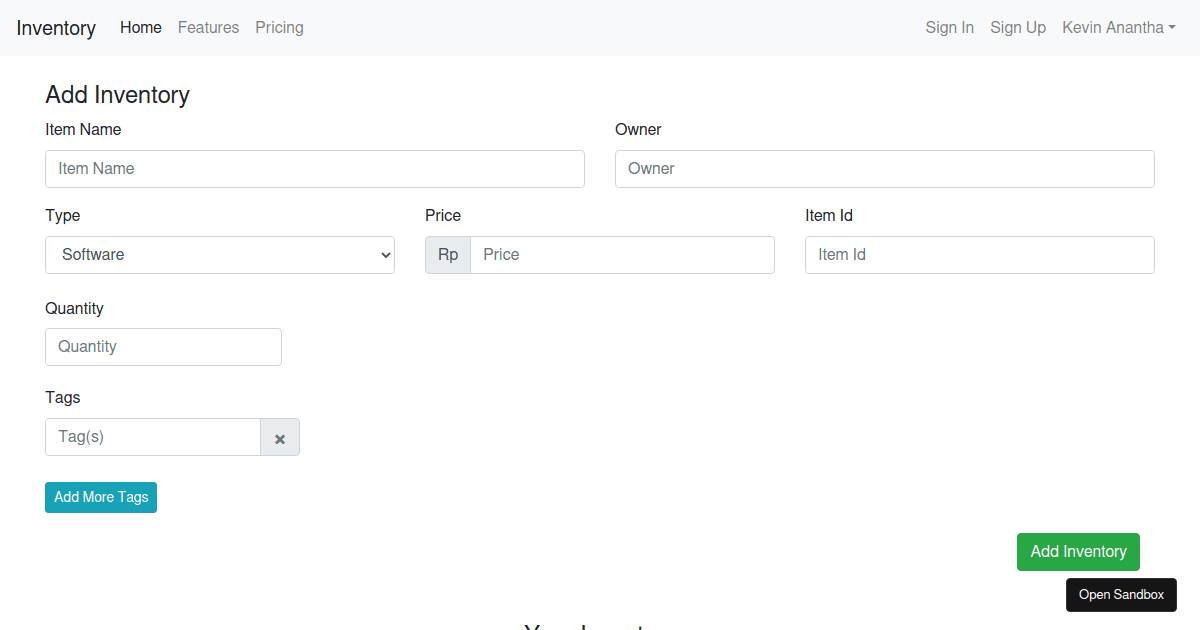
Task: Click the Open Sandbox button
Action: [x=1121, y=595]
